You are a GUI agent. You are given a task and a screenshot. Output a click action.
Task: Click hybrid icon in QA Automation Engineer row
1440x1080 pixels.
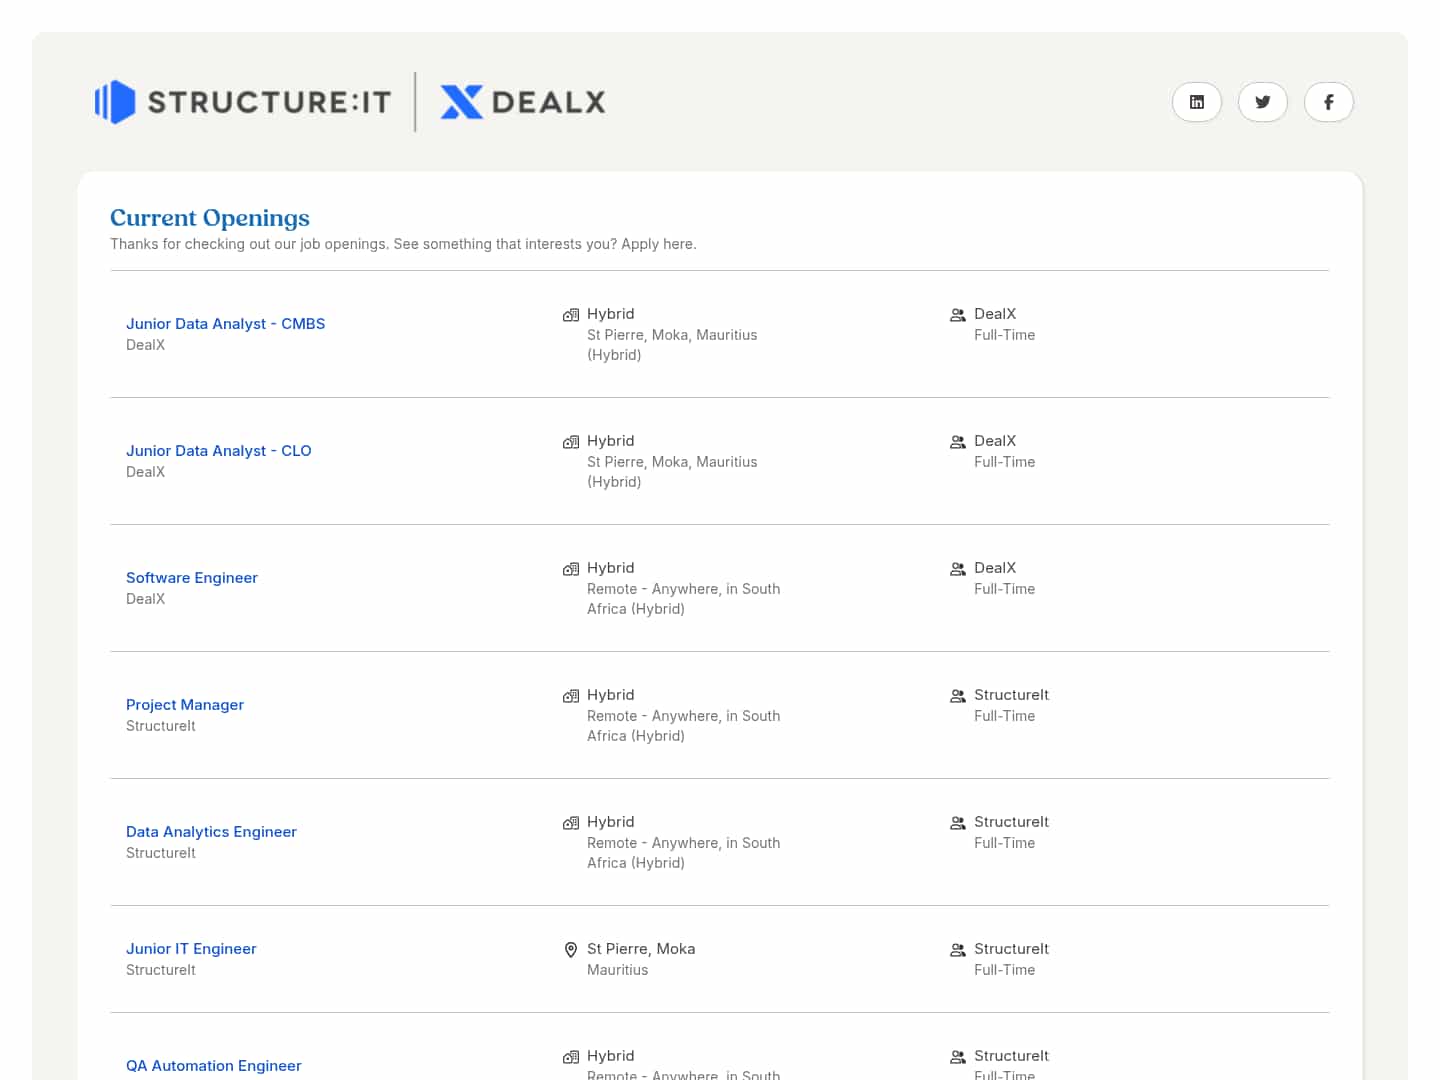[x=571, y=1057]
